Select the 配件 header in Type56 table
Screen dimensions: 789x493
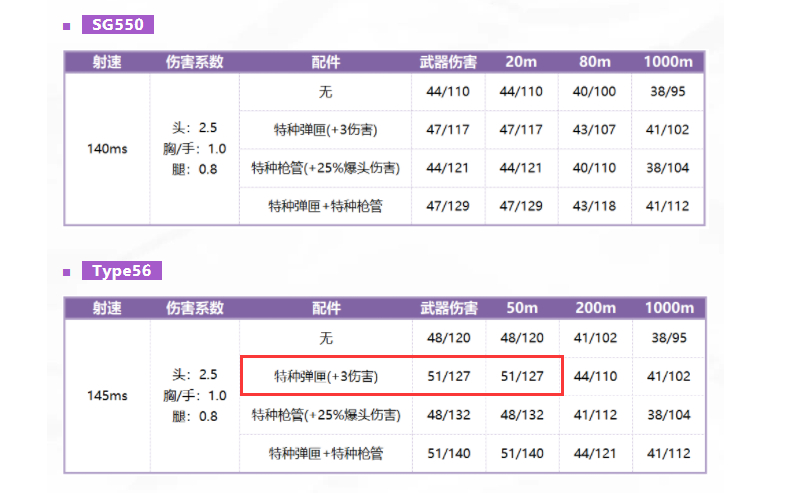coord(326,308)
